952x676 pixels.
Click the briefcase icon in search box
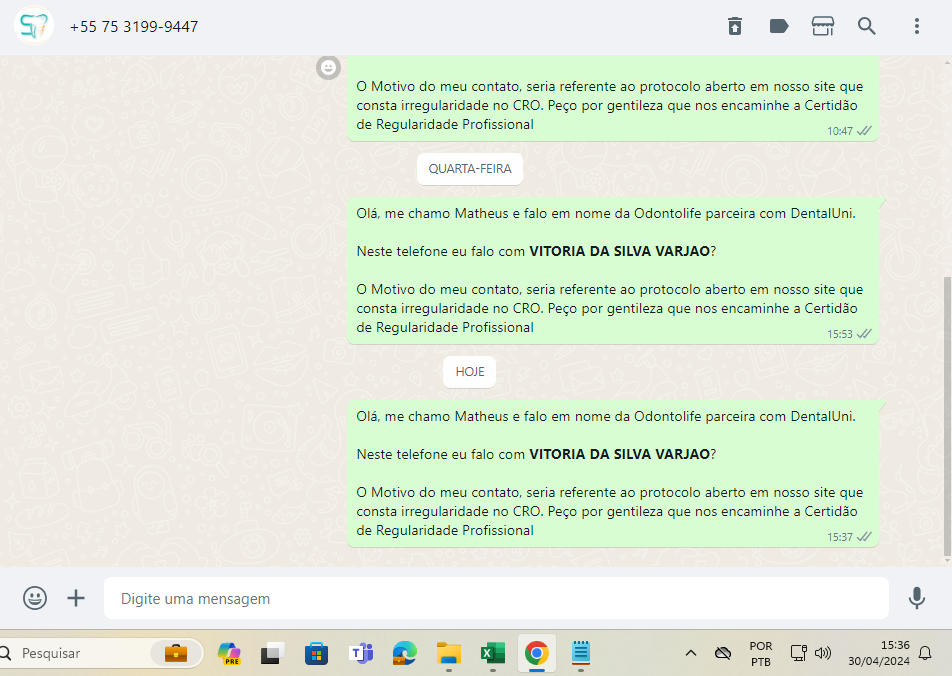click(x=176, y=653)
